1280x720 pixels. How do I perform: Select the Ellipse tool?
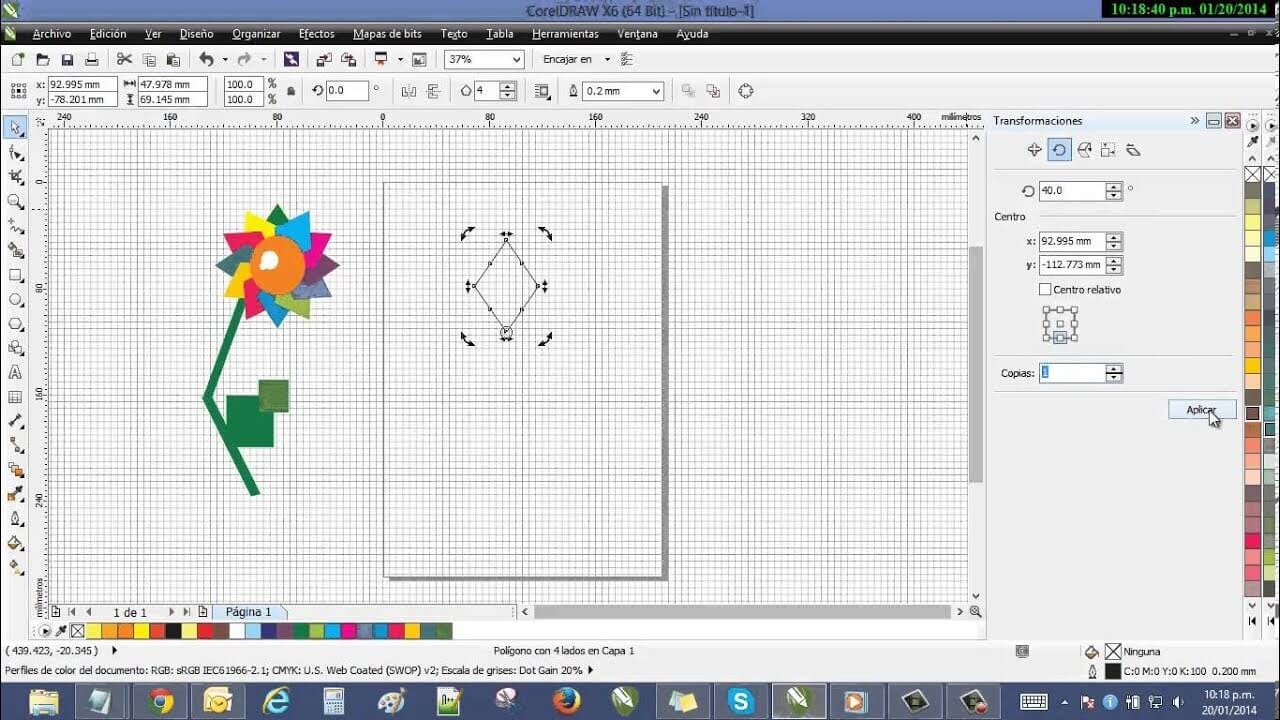coord(15,300)
